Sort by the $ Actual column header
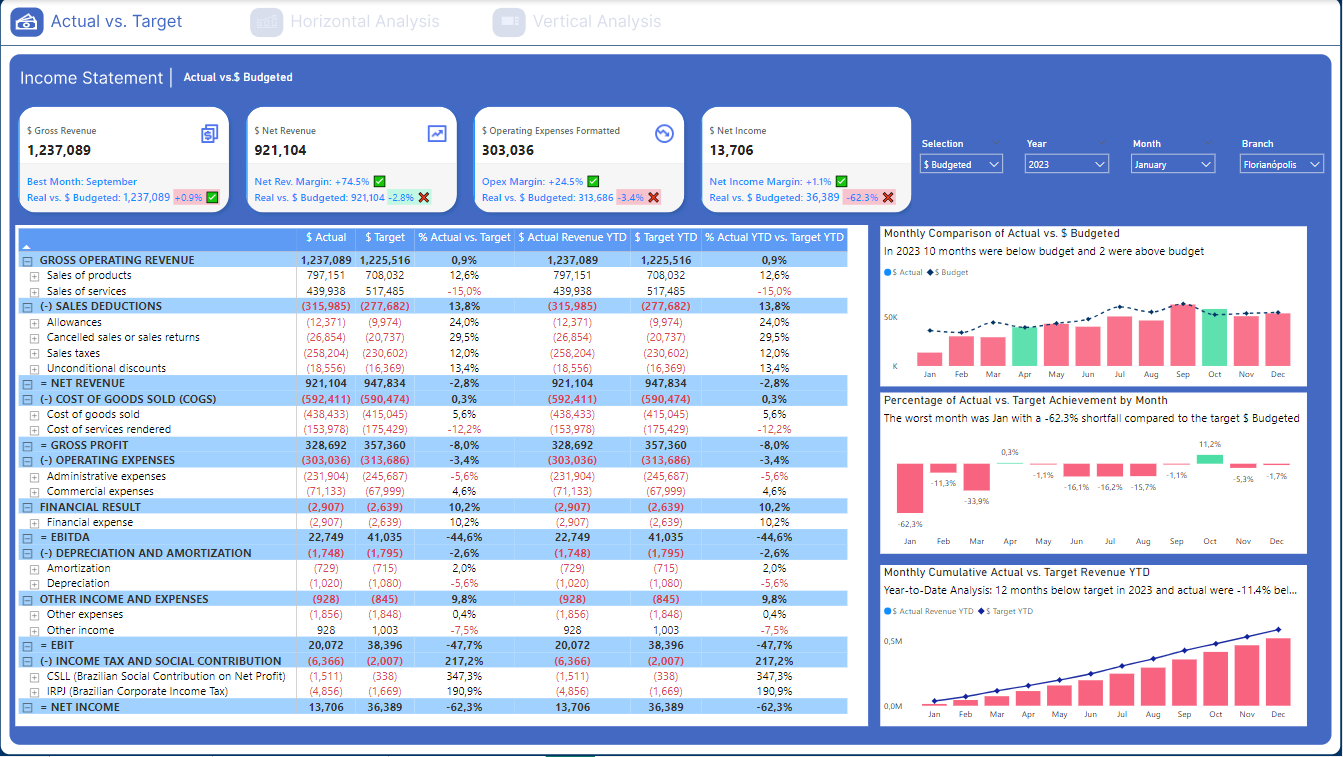 point(327,237)
